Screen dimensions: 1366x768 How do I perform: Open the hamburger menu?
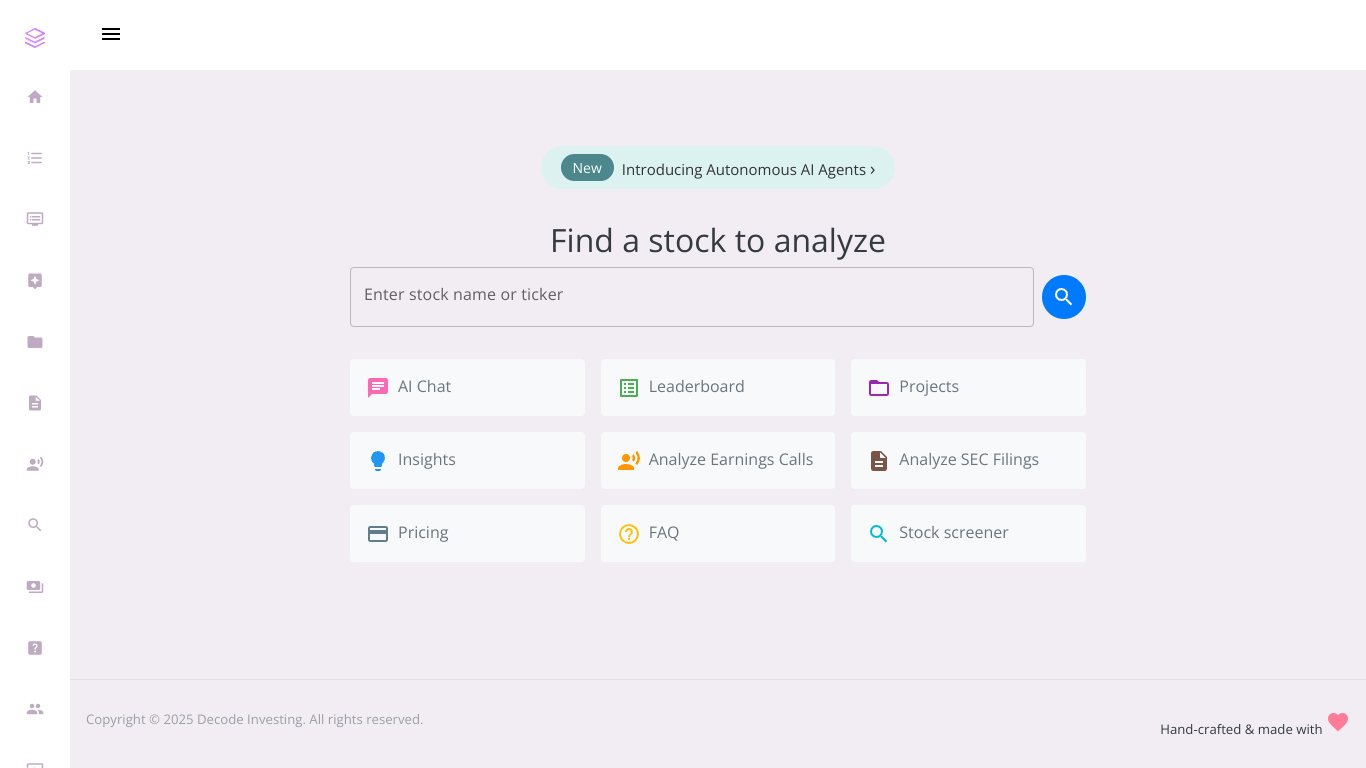point(111,34)
